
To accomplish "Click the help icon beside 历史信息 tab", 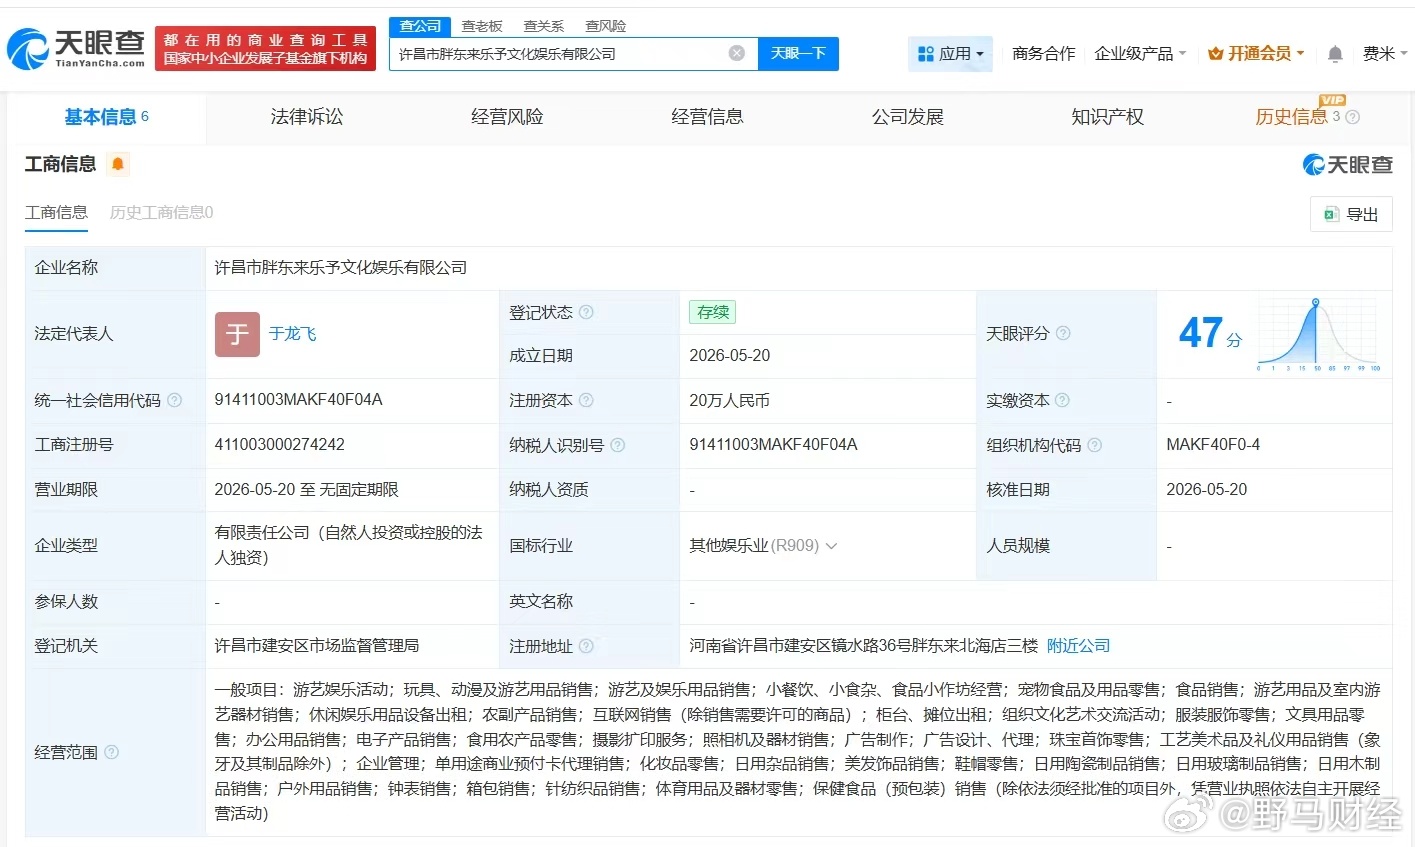I will 1352,117.
